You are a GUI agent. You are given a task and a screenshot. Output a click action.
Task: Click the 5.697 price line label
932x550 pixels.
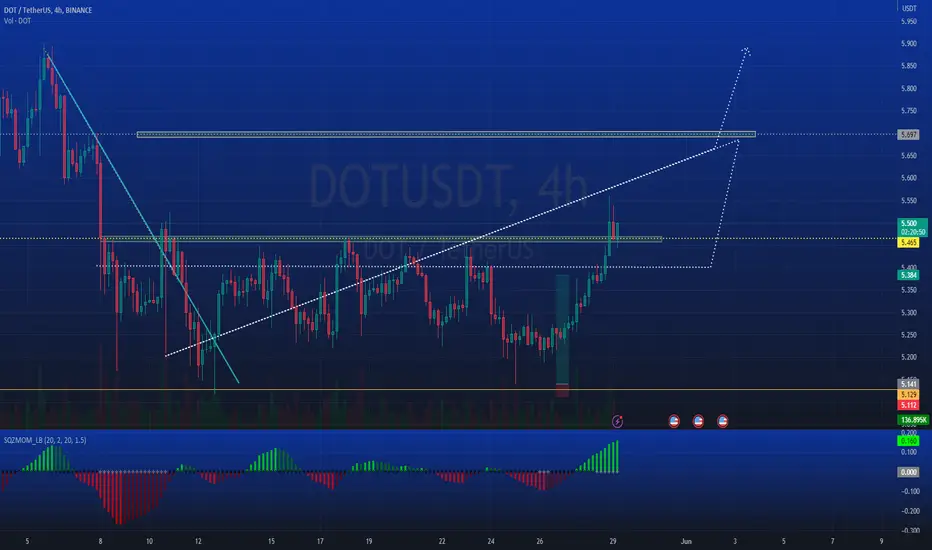point(908,135)
